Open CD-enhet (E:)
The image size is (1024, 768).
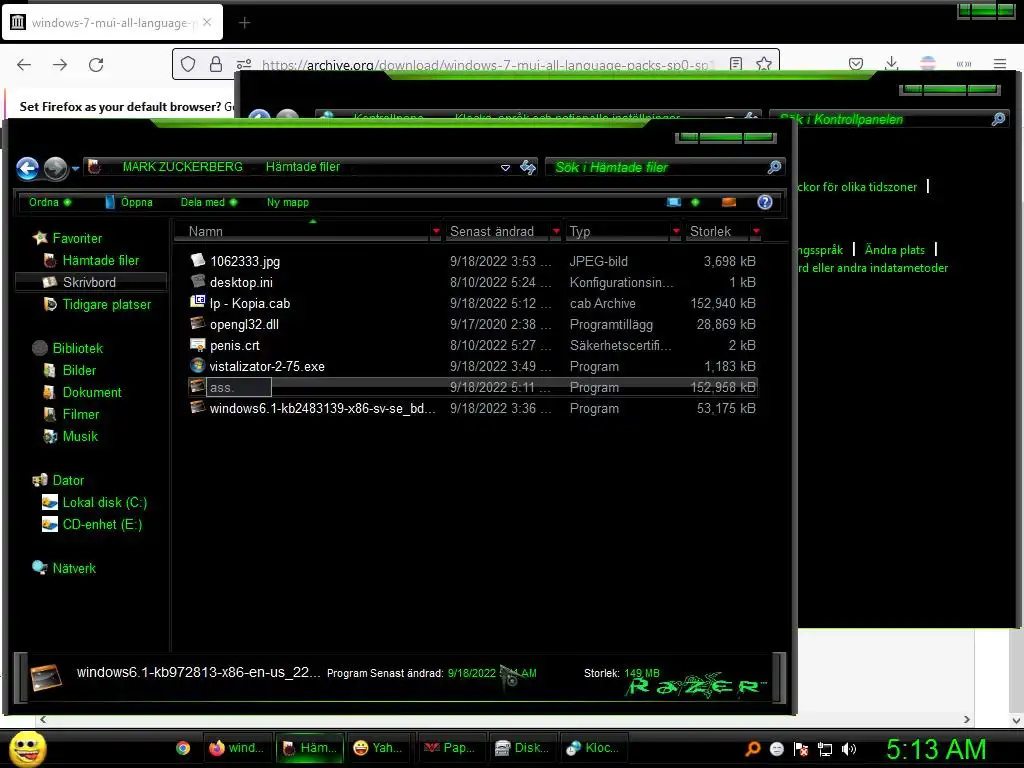click(x=92, y=524)
